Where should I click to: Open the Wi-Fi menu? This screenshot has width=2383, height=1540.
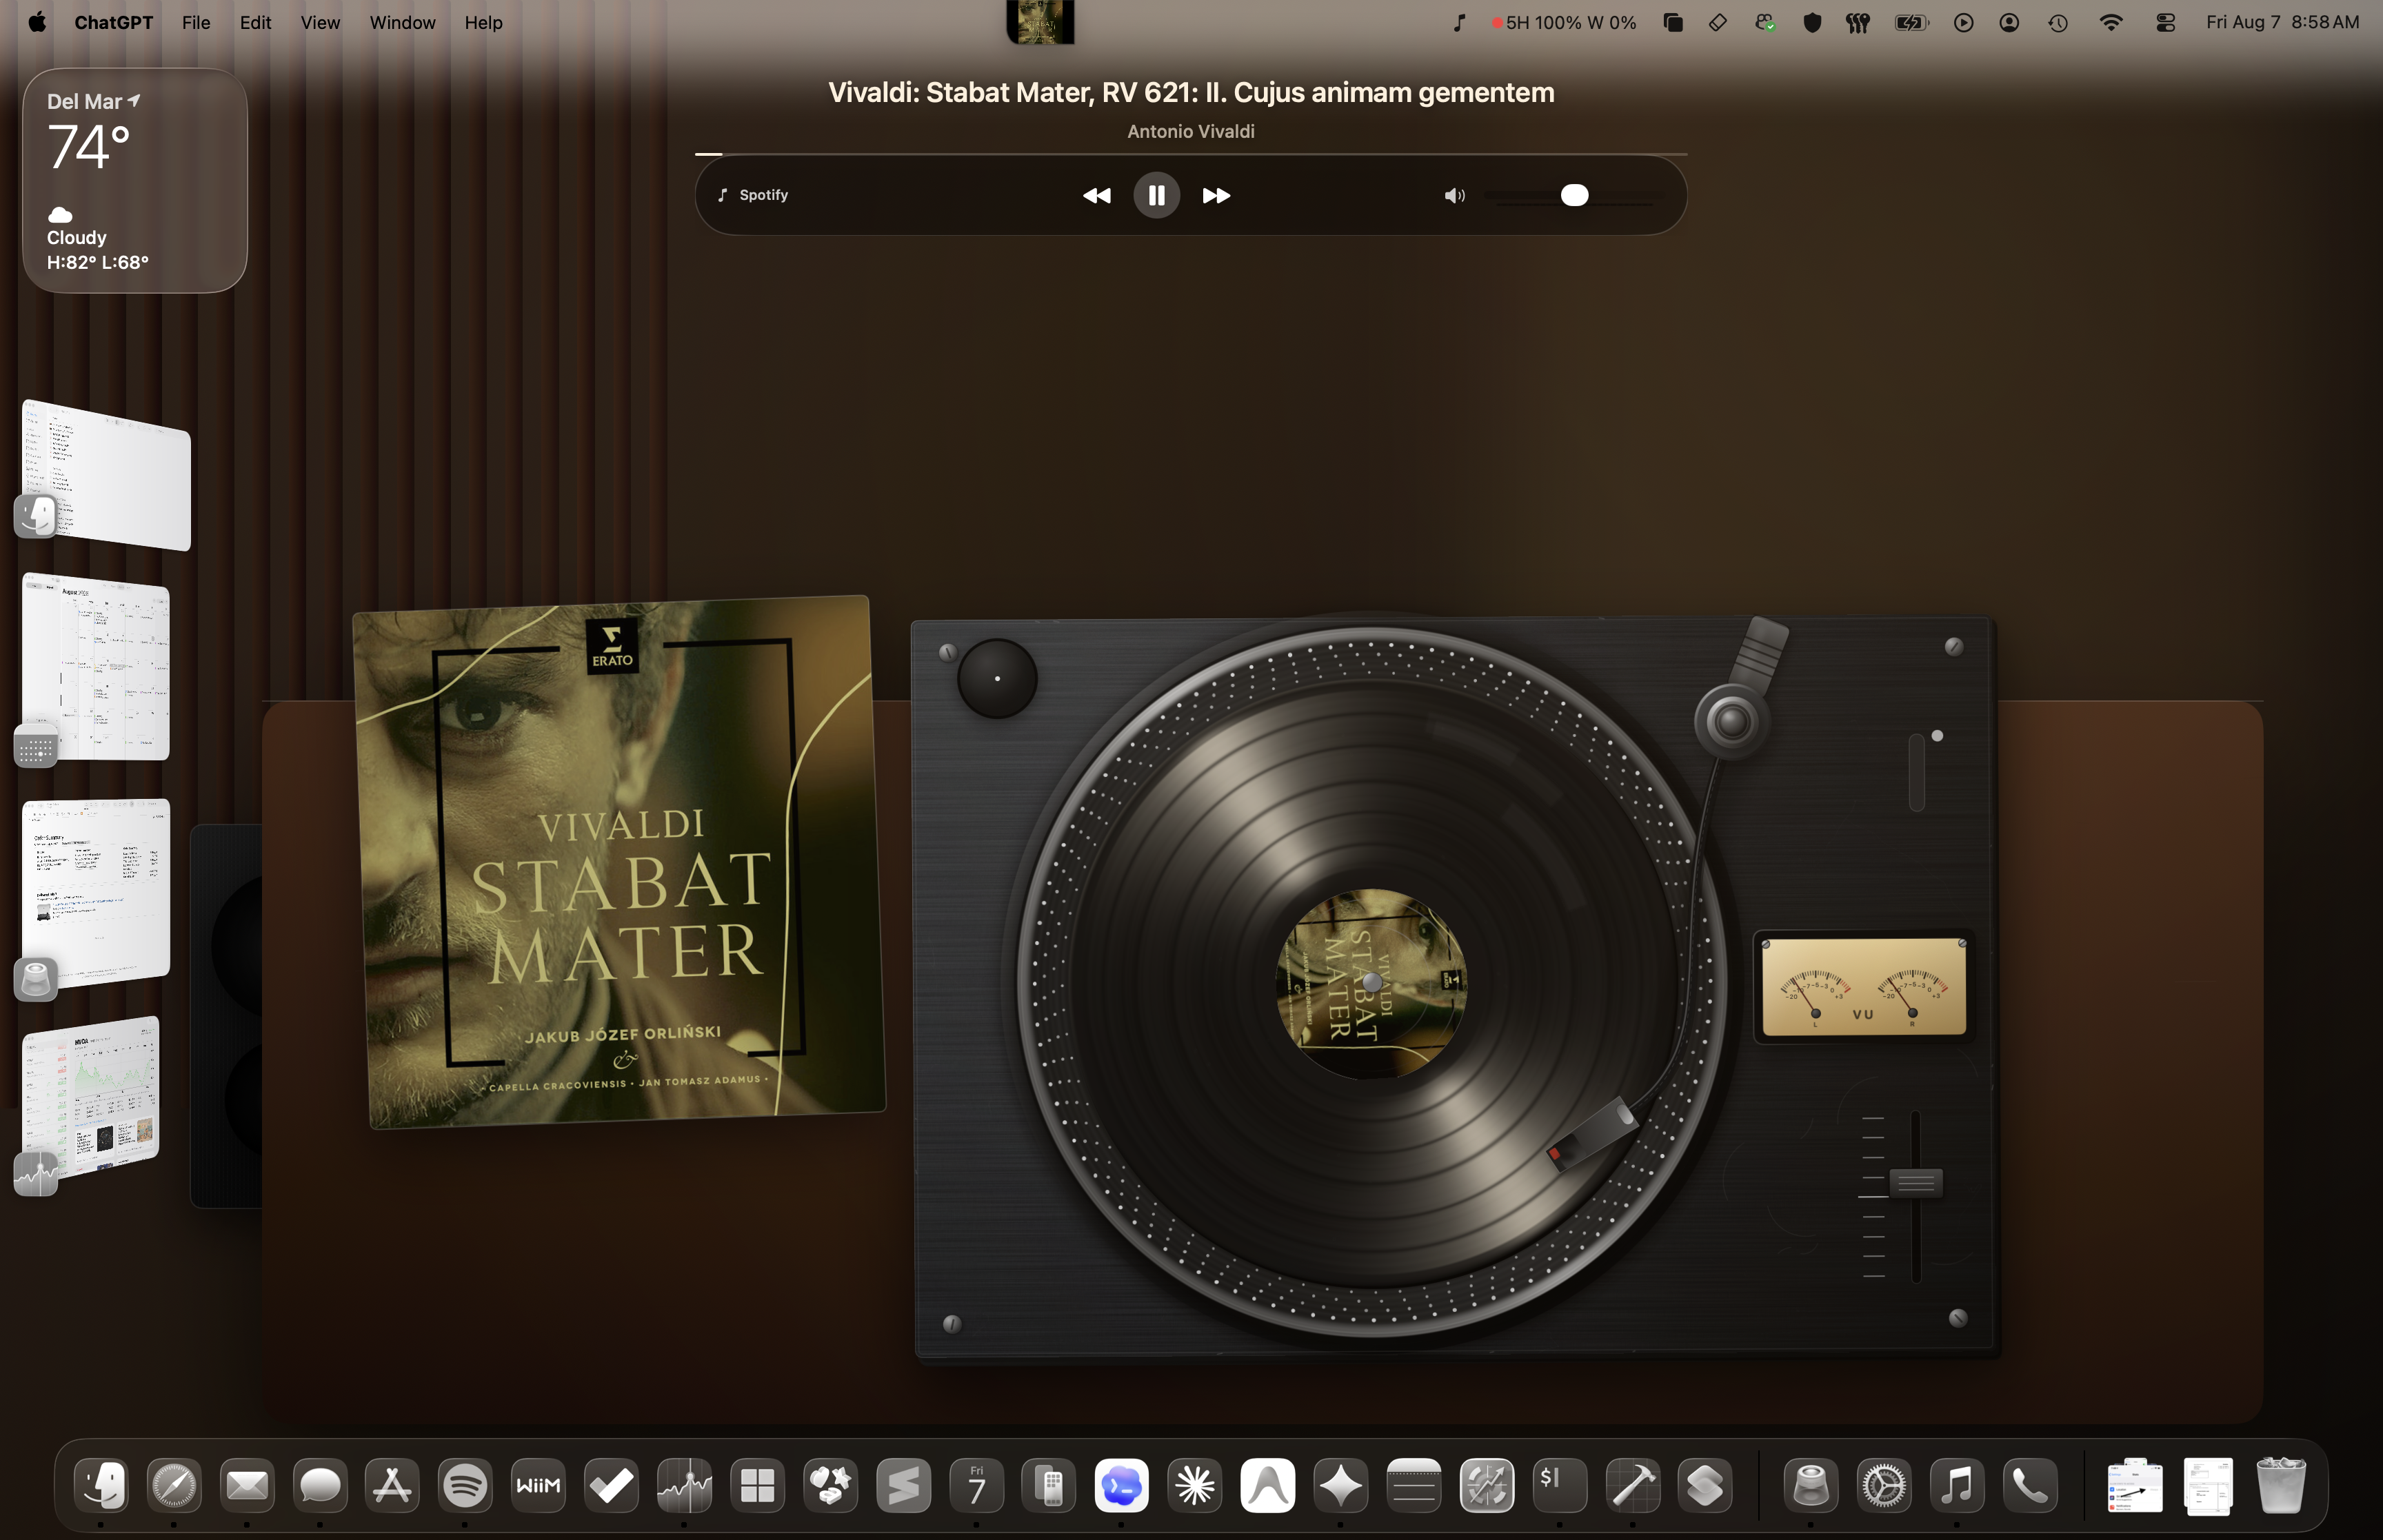pos(2110,22)
